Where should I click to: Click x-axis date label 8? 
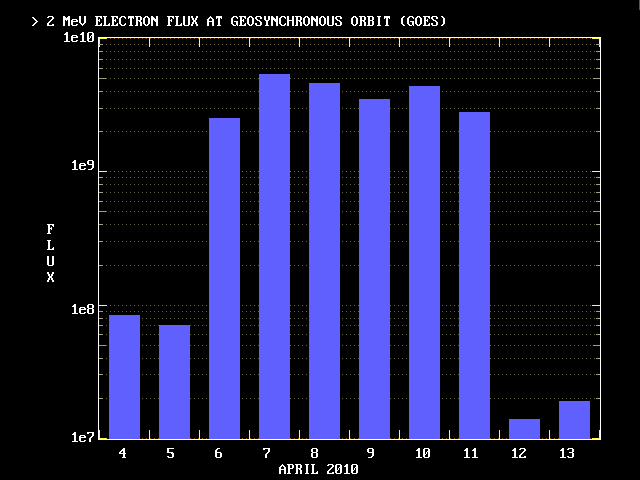tap(314, 453)
